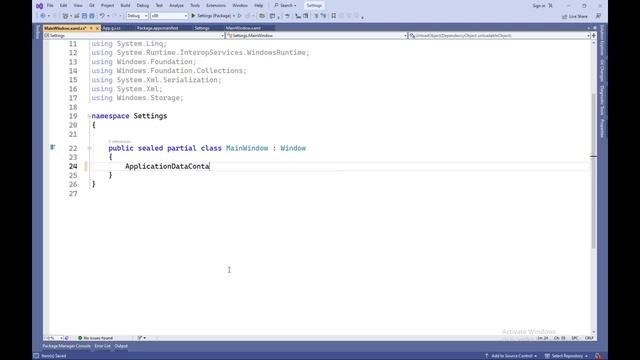The width and height of the screenshot is (640, 360).
Task: Click the Live Share button
Action: 575,16
